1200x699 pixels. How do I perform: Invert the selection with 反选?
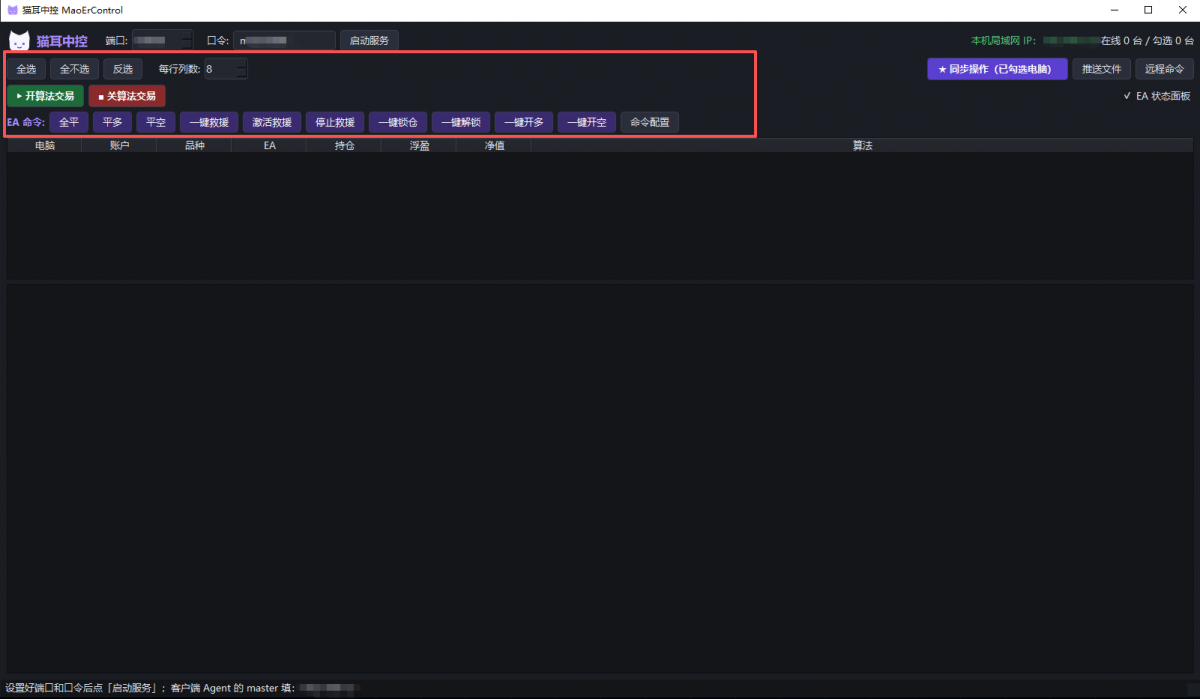[123, 69]
